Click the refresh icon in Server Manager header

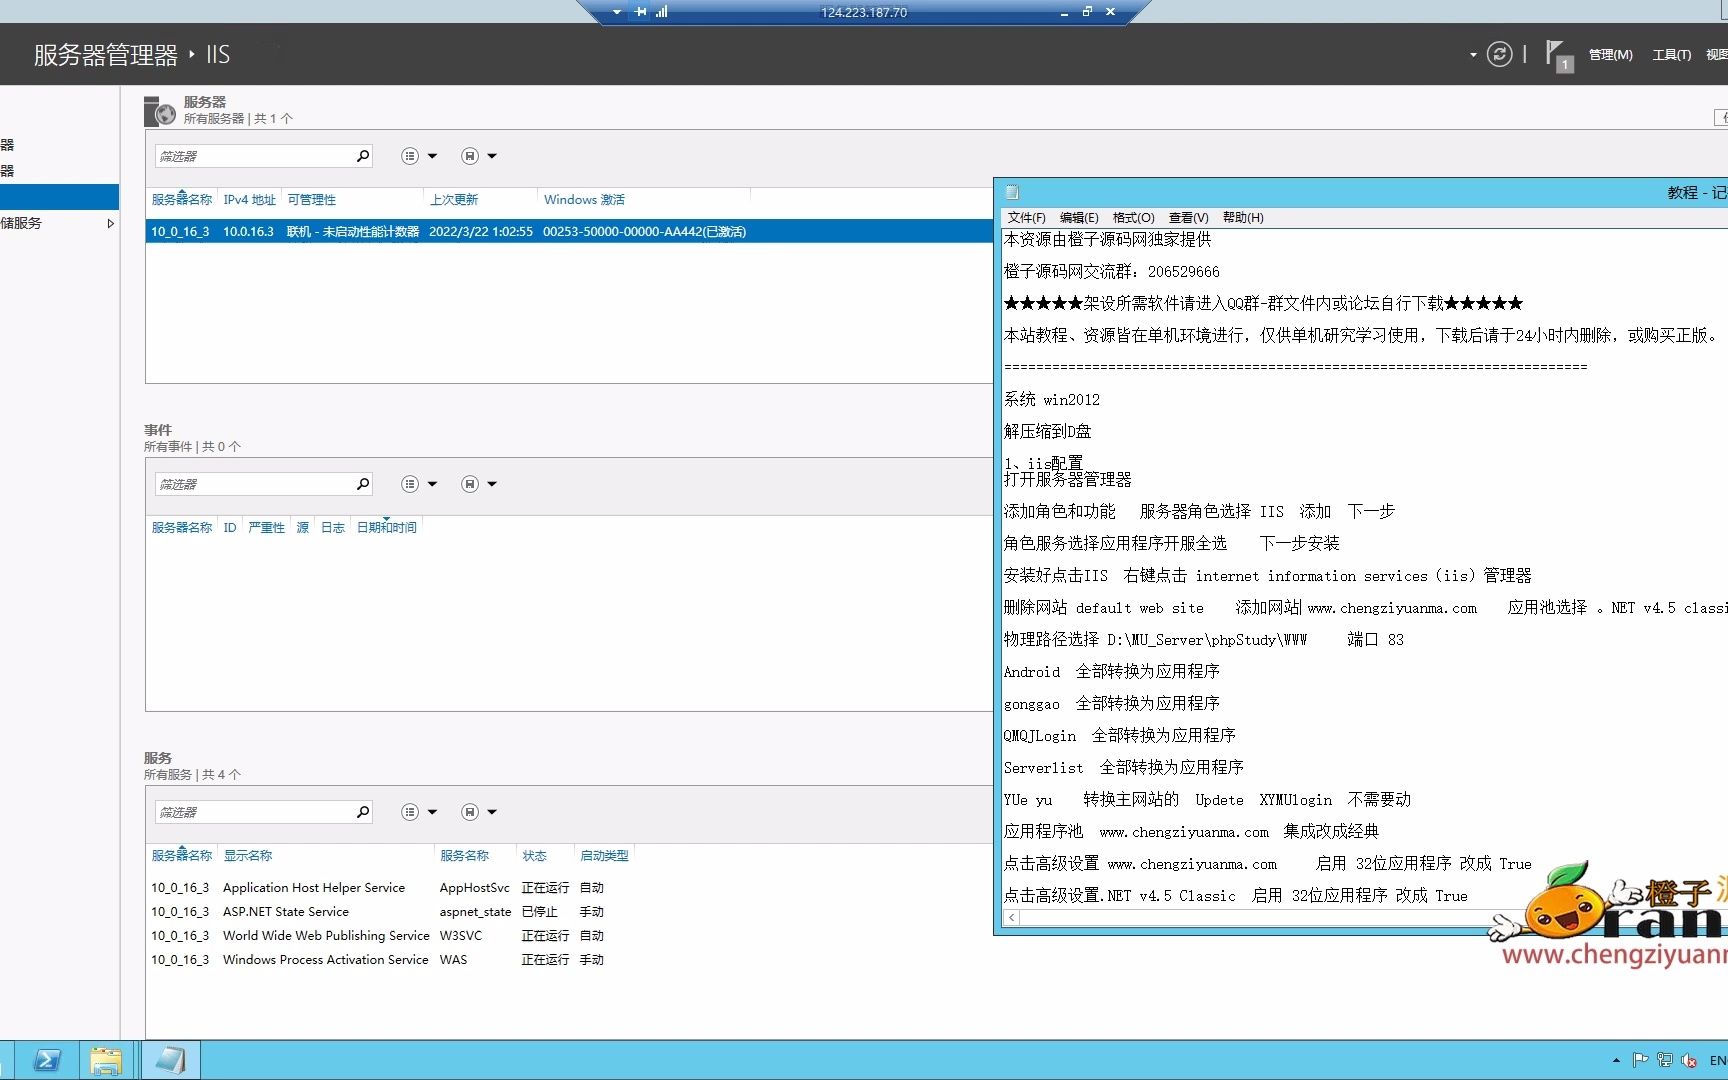[1499, 54]
